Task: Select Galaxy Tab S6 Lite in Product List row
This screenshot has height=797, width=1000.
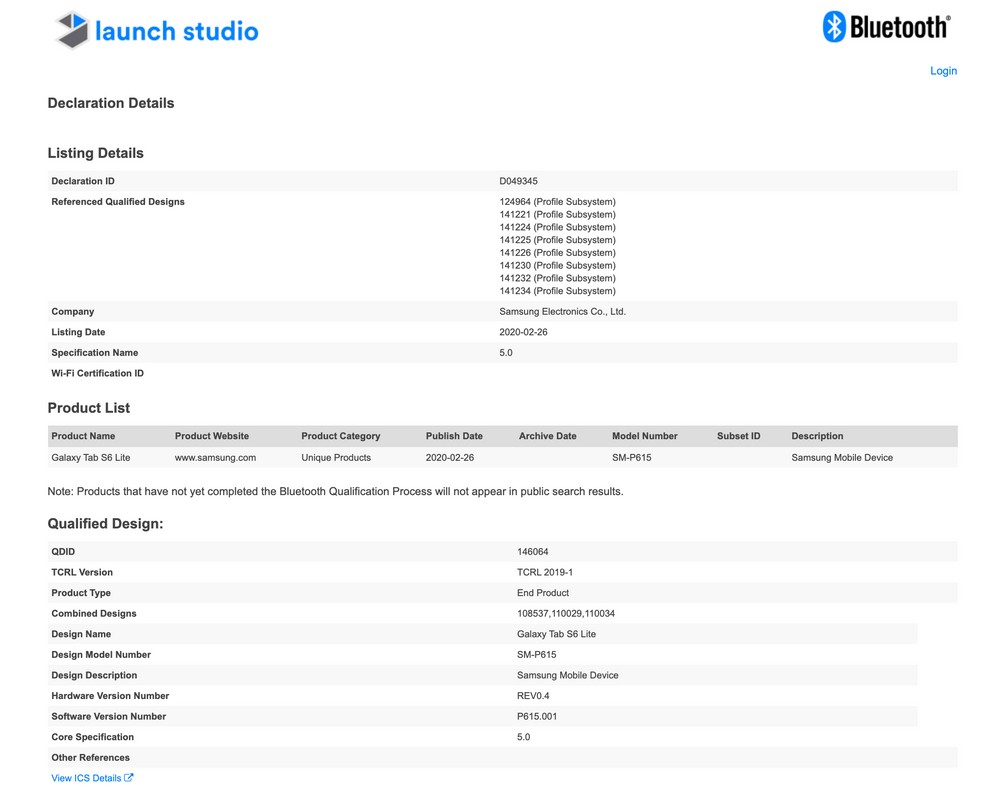Action: point(91,458)
